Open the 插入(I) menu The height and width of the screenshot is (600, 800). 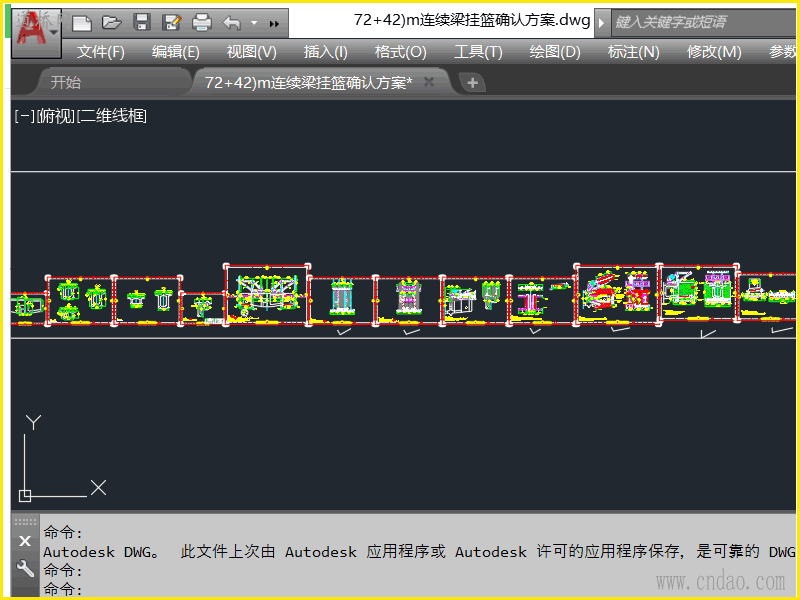coord(326,52)
